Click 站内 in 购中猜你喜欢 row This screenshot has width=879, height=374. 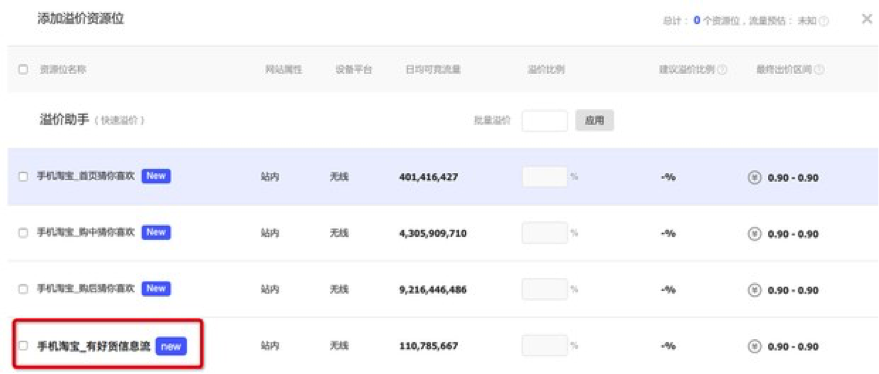click(x=270, y=233)
